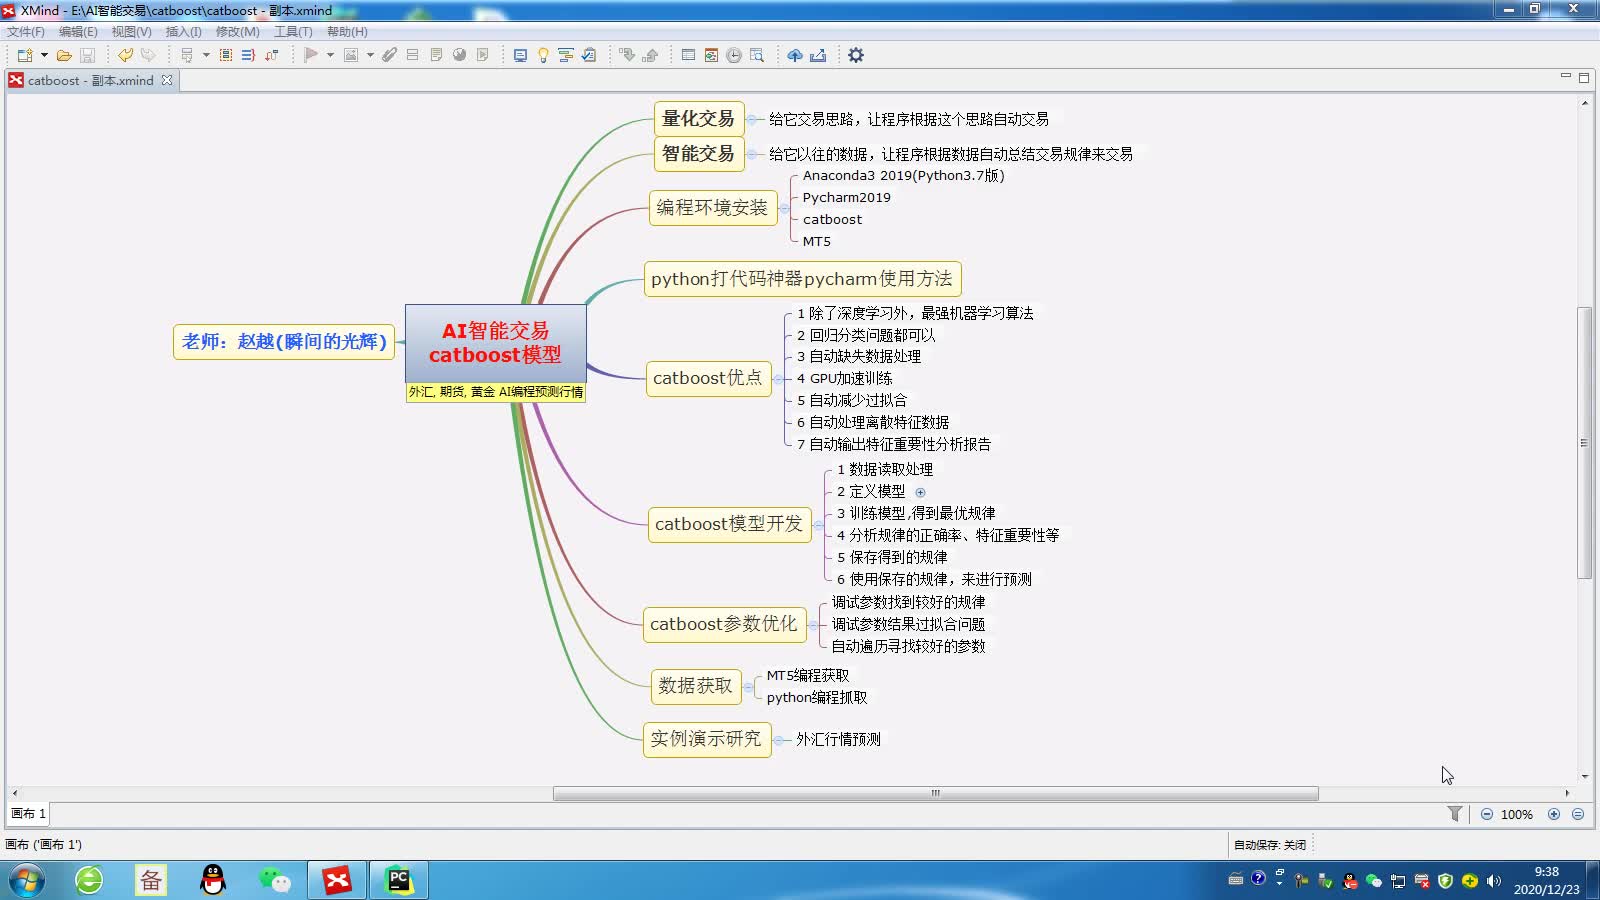Click the vertical scrollbar thumb
The height and width of the screenshot is (900, 1600).
(x=1584, y=443)
